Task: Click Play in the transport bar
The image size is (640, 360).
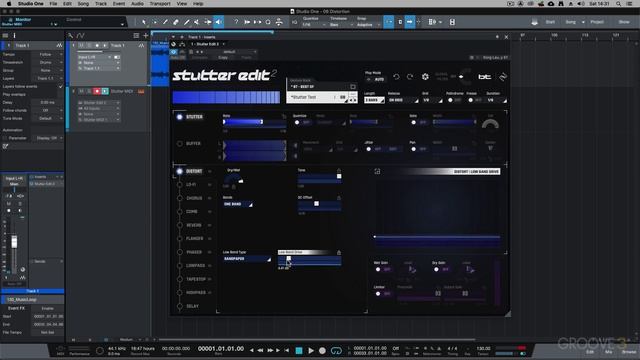Action: (311, 350)
